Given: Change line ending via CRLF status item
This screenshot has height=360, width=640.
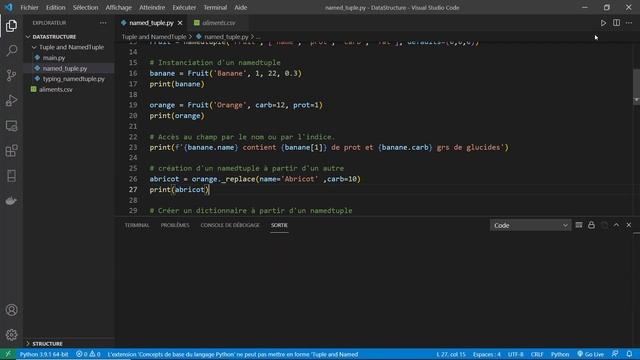Looking at the screenshot, I should point(537,354).
